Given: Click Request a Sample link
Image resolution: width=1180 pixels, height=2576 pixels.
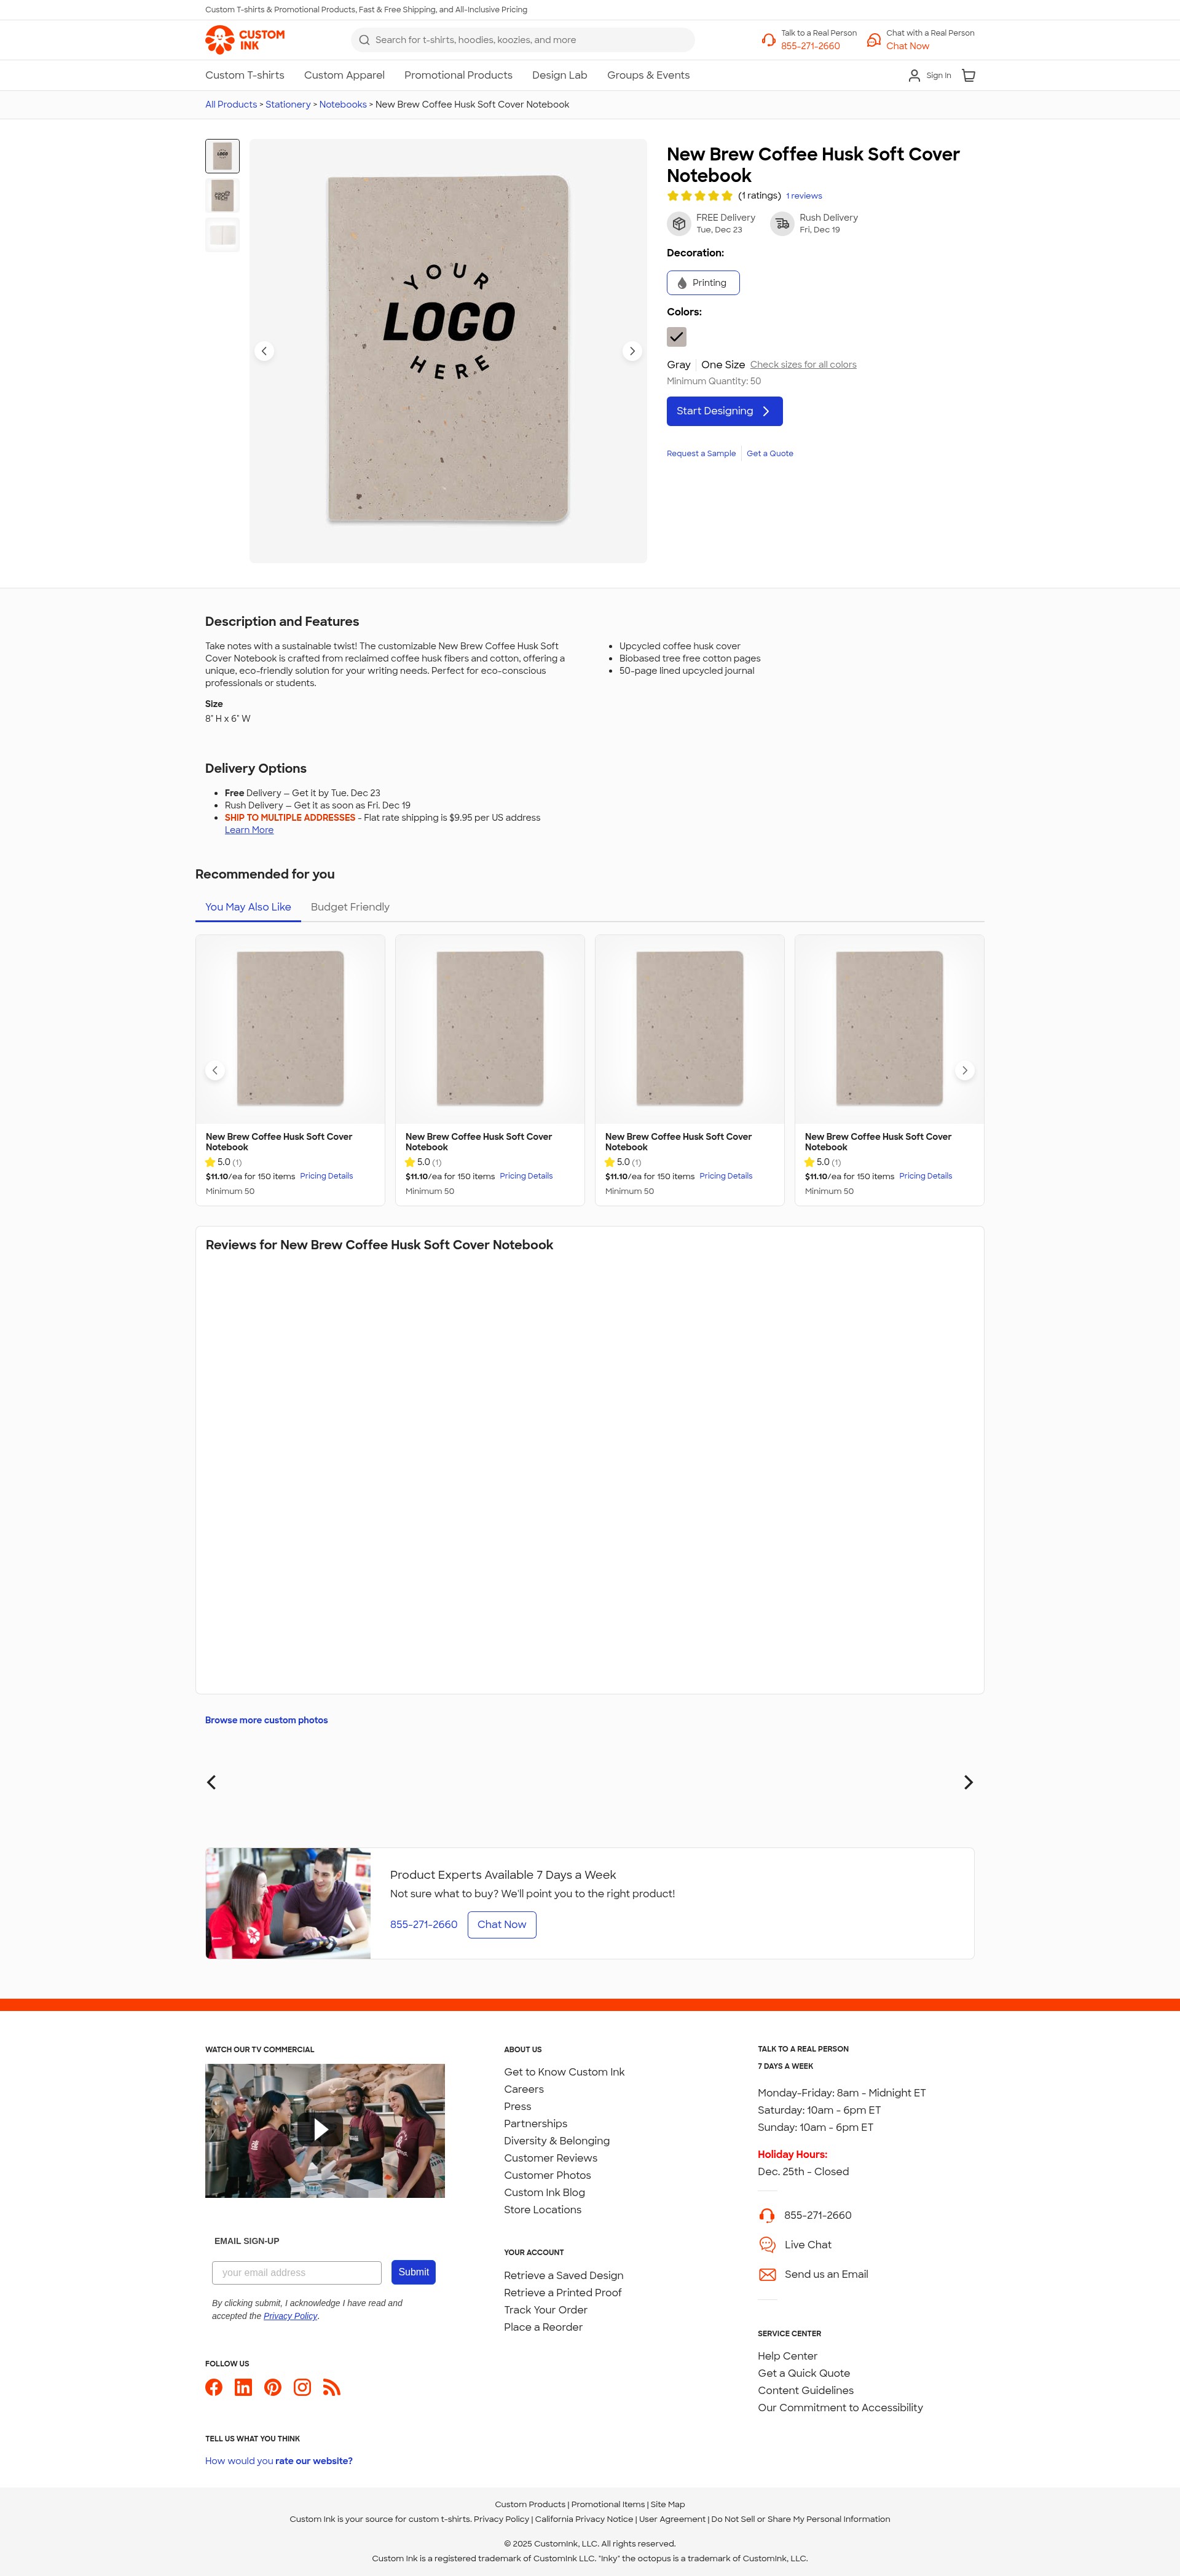Looking at the screenshot, I should (701, 454).
